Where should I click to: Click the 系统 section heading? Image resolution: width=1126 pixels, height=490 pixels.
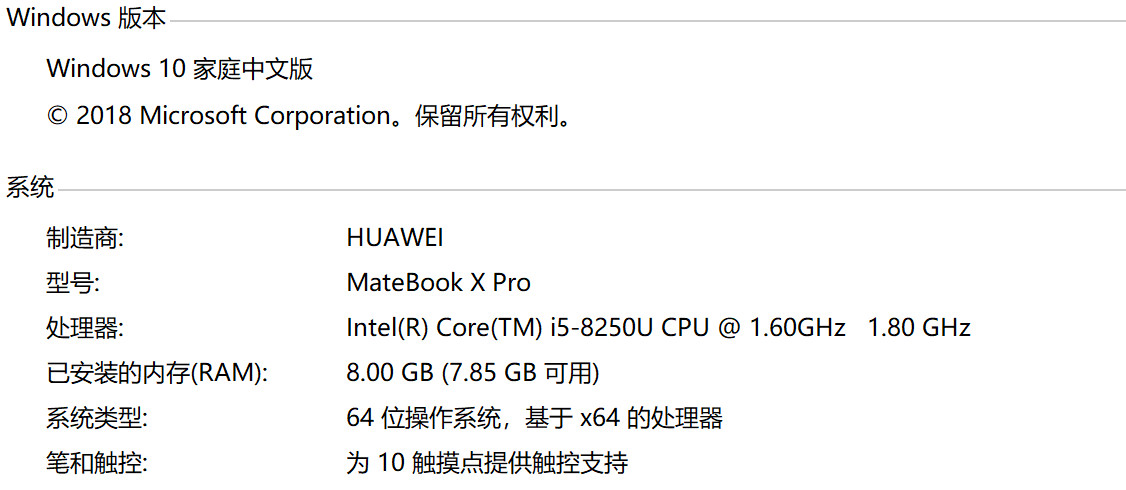30,187
